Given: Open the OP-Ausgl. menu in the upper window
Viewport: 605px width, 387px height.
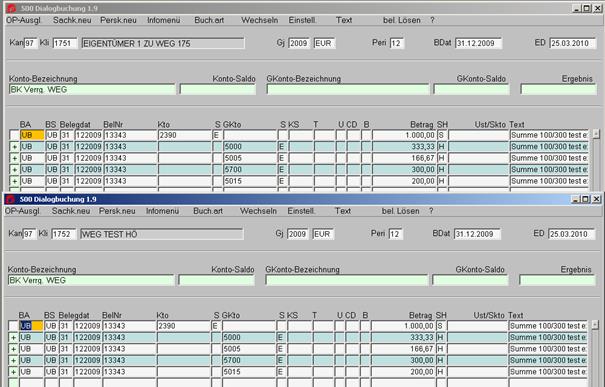Looking at the screenshot, I should (23, 20).
